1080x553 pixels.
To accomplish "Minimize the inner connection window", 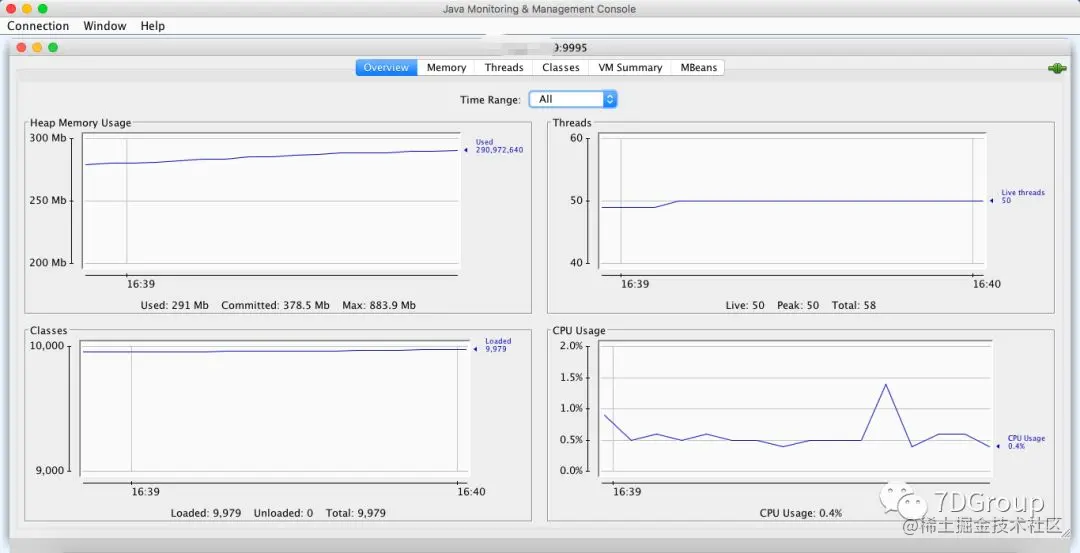I will tap(37, 48).
